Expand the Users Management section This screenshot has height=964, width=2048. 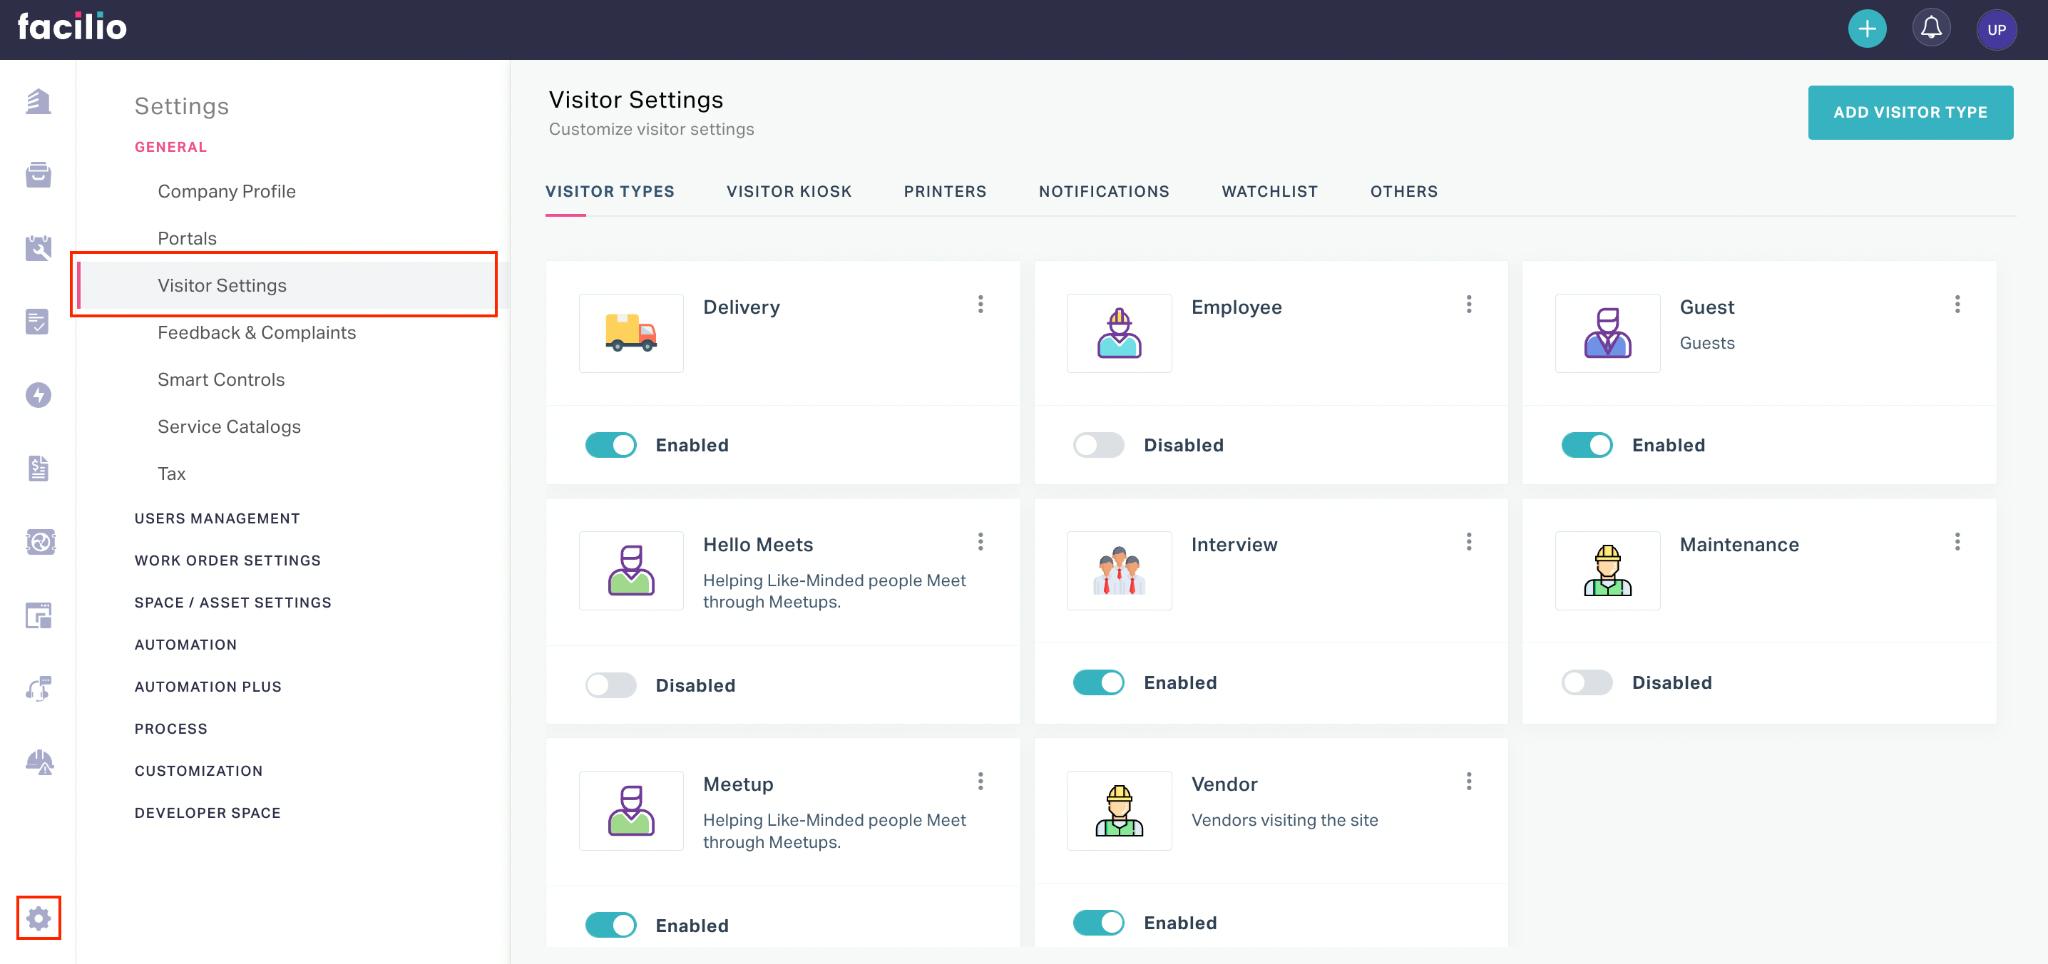(217, 518)
